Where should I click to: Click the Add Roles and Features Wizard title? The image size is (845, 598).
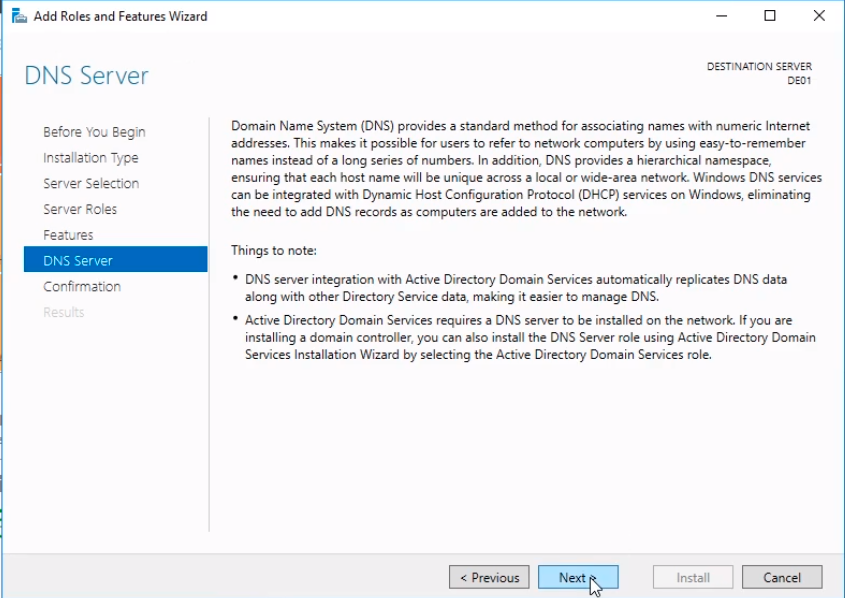pyautogui.click(x=120, y=16)
